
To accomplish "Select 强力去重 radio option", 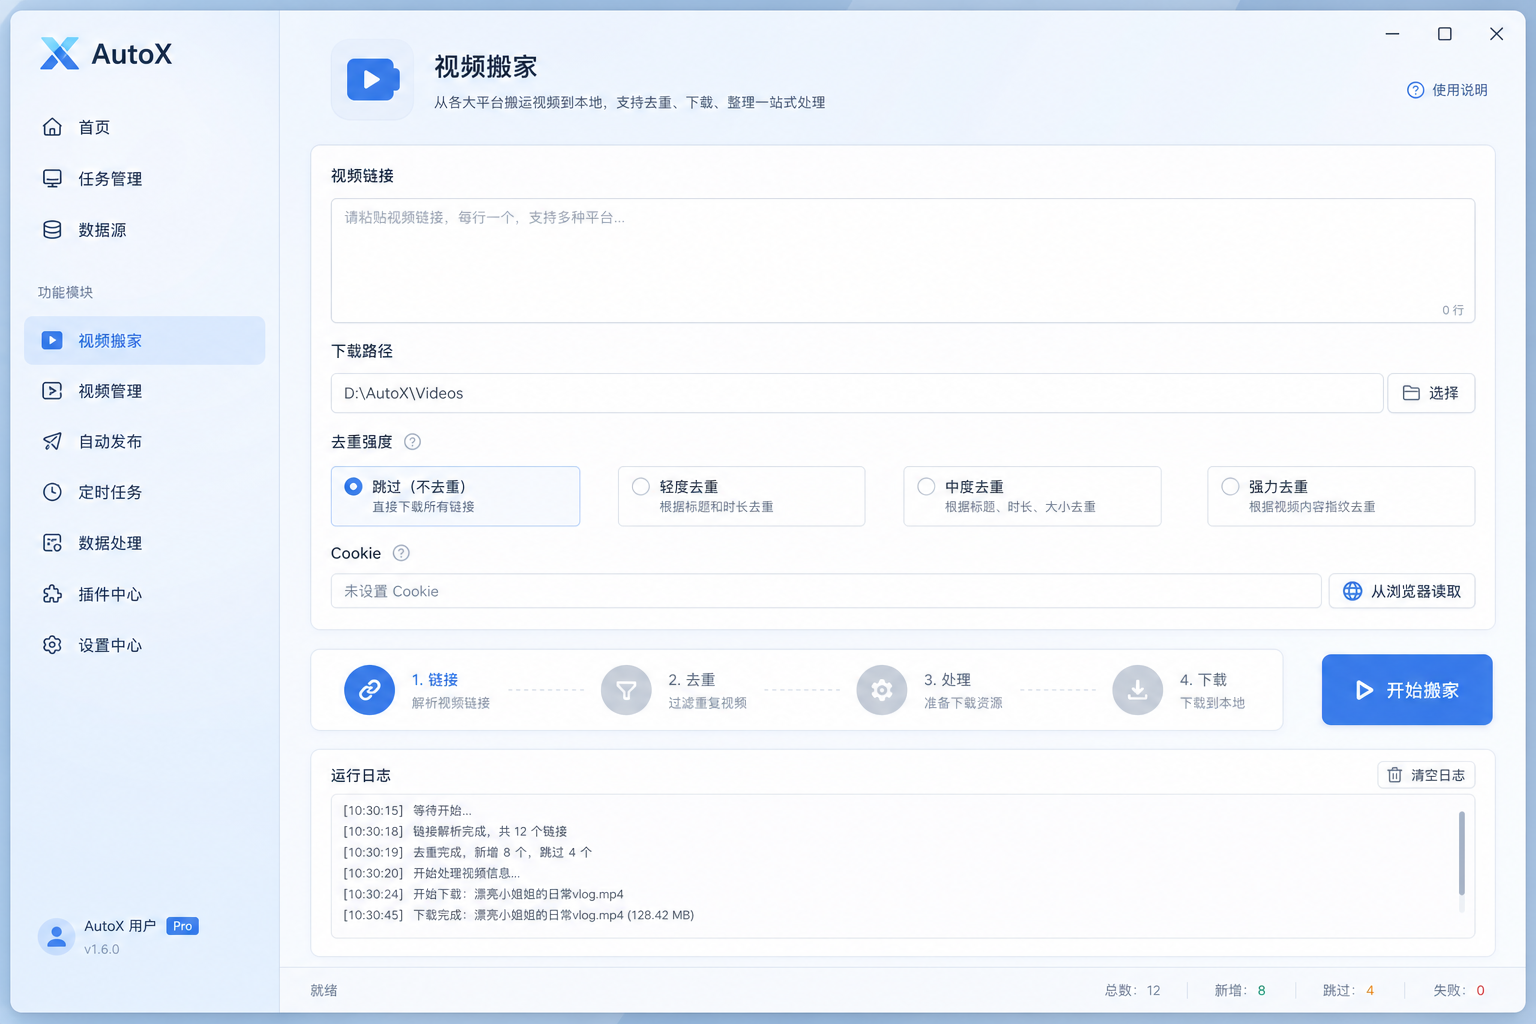I will [x=1341, y=496].
